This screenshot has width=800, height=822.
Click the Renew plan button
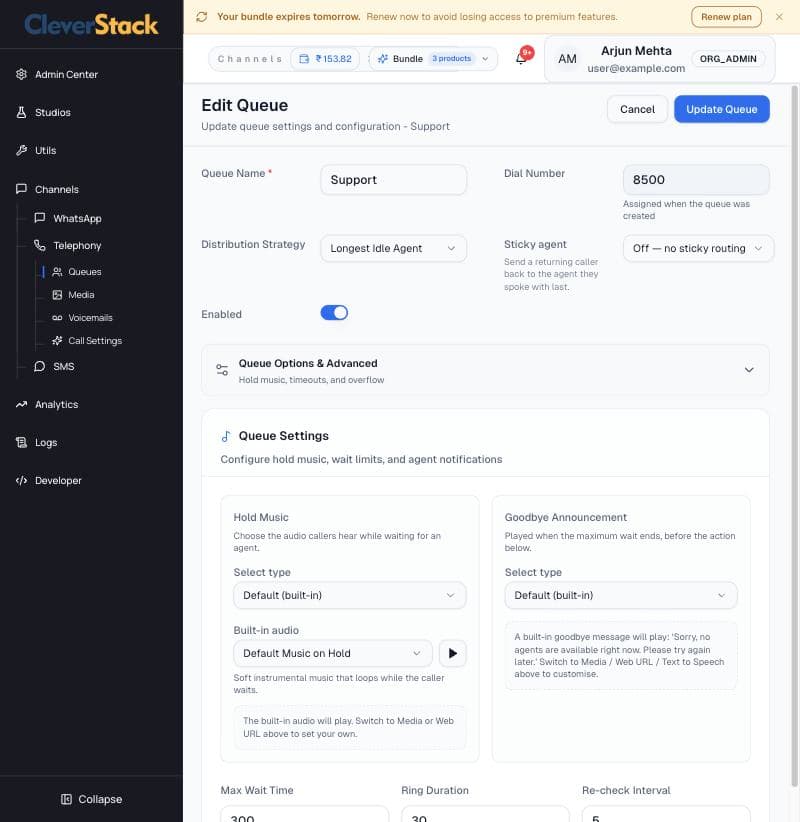click(x=726, y=17)
